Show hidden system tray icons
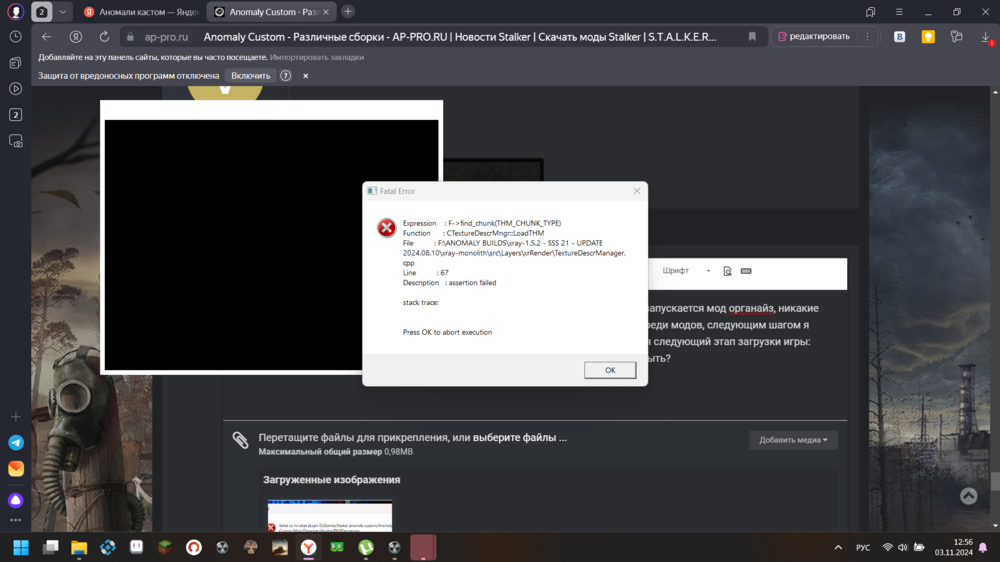The image size is (1000, 562). click(x=838, y=547)
